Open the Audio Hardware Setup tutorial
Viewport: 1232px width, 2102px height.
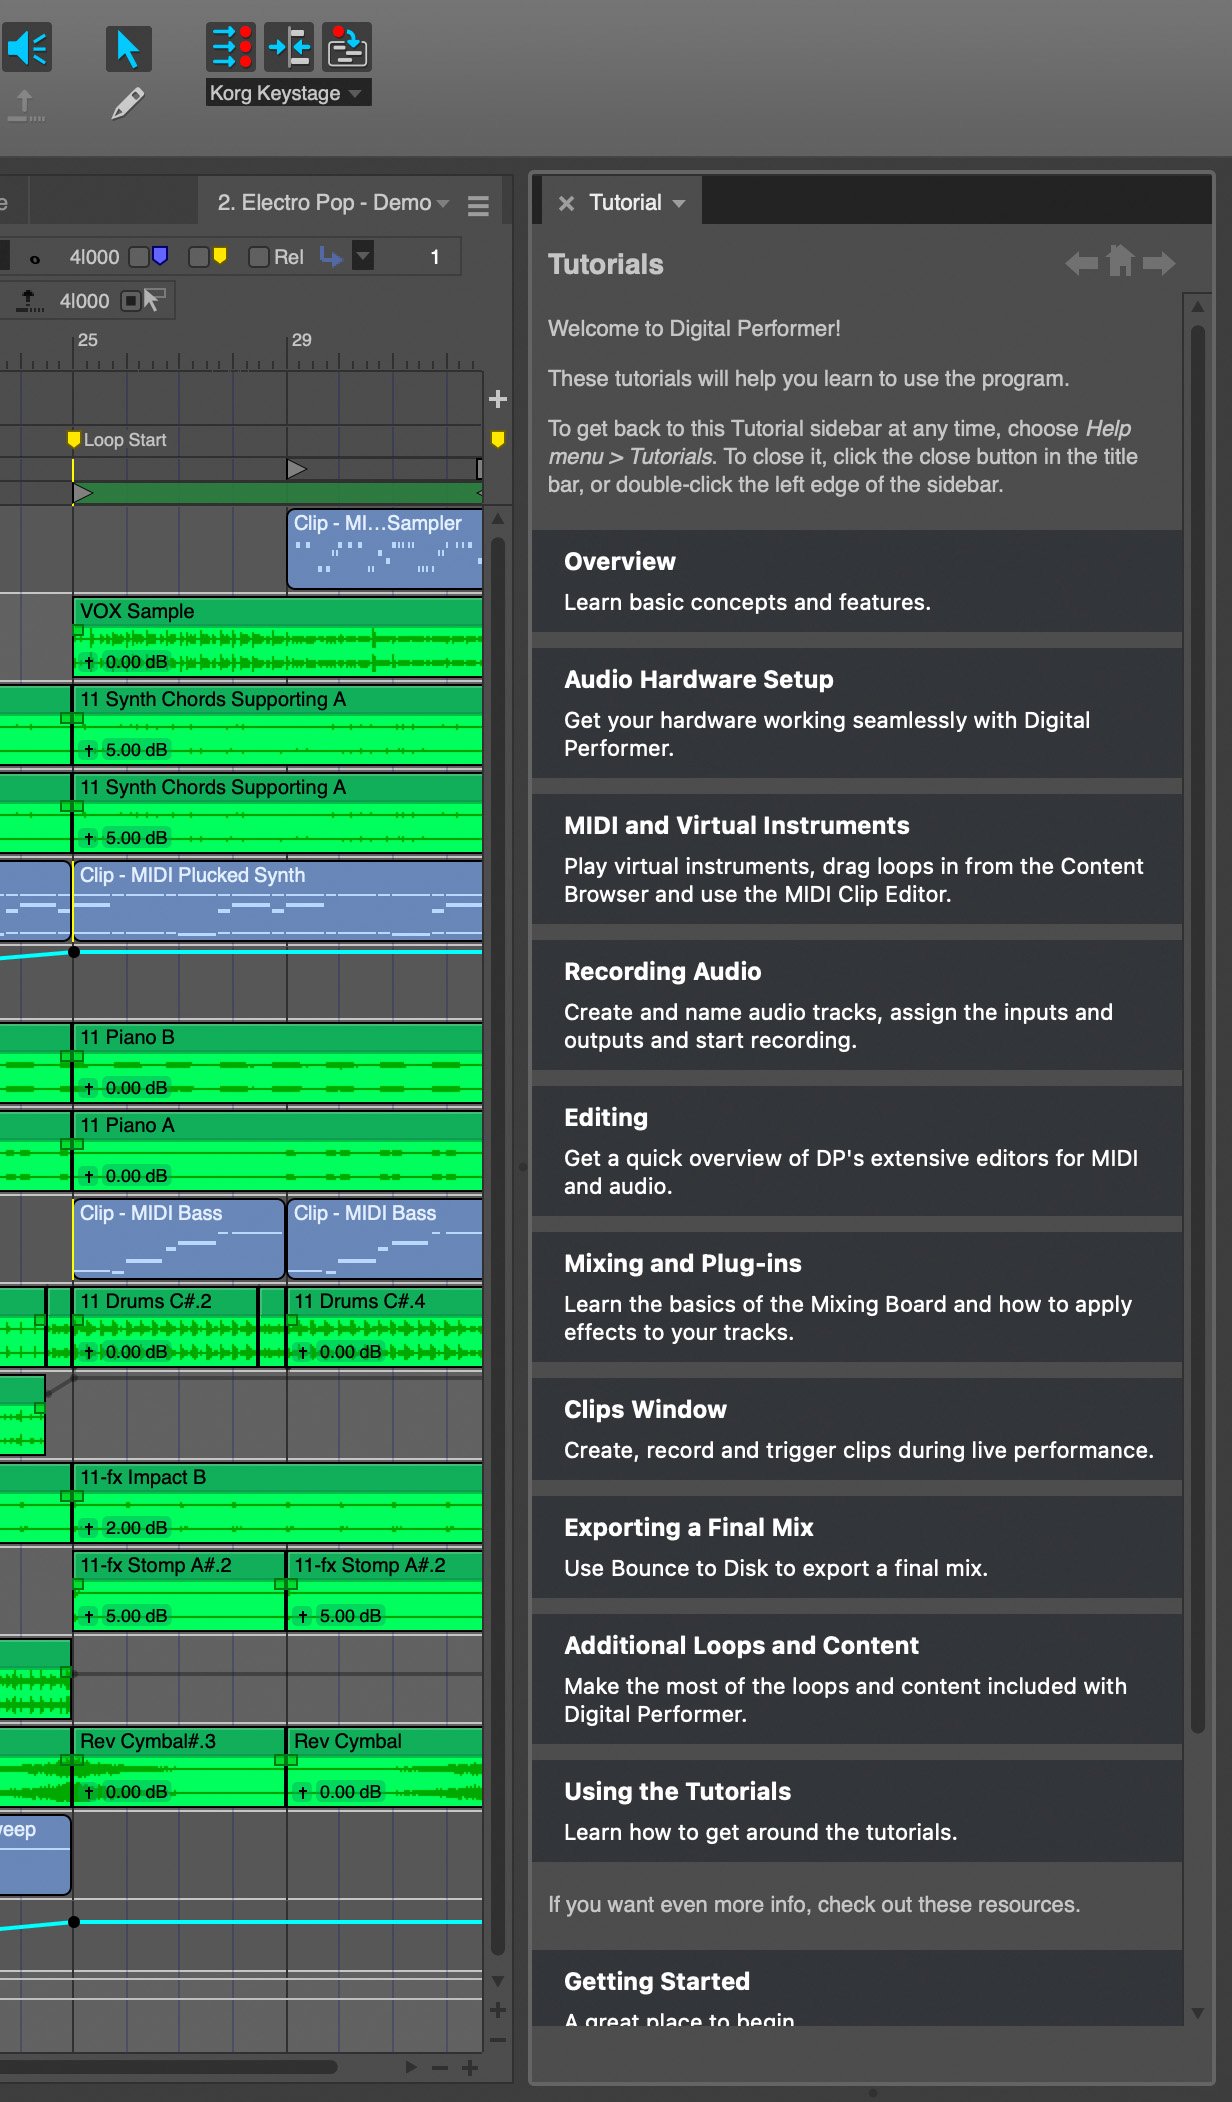[x=857, y=713]
